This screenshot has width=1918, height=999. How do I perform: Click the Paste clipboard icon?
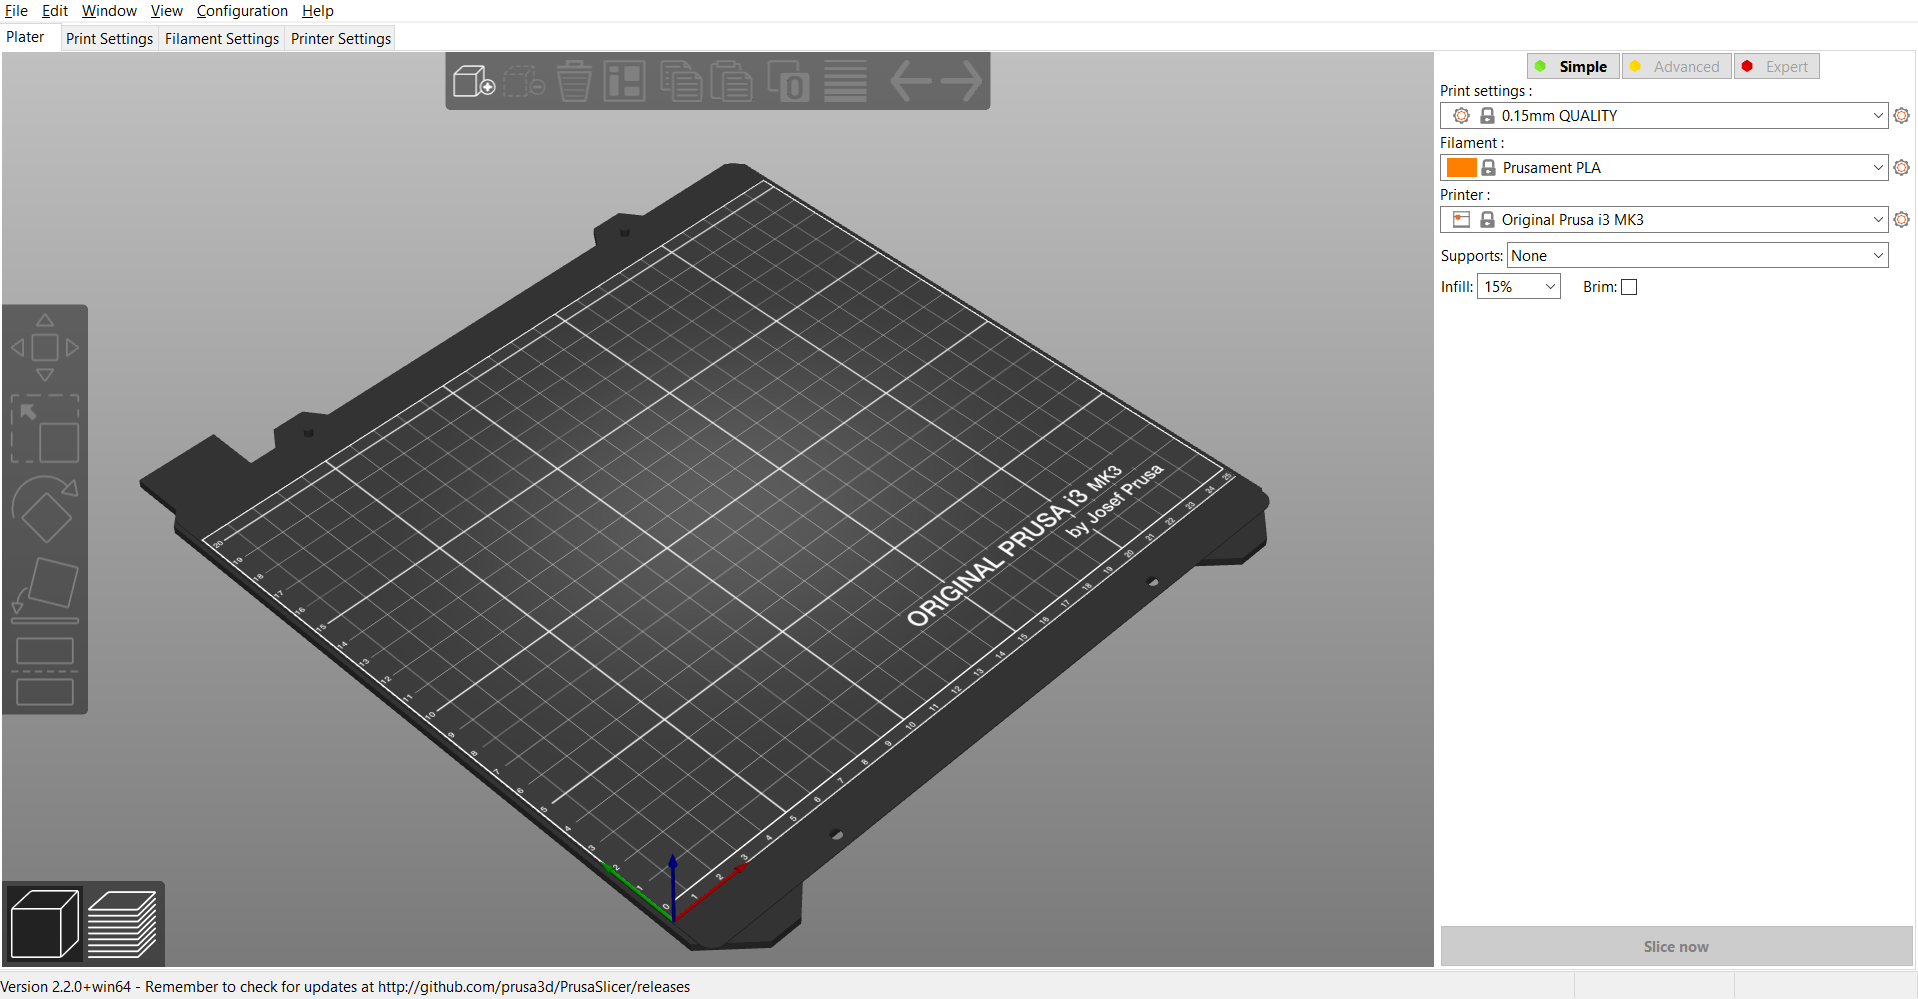coord(731,81)
